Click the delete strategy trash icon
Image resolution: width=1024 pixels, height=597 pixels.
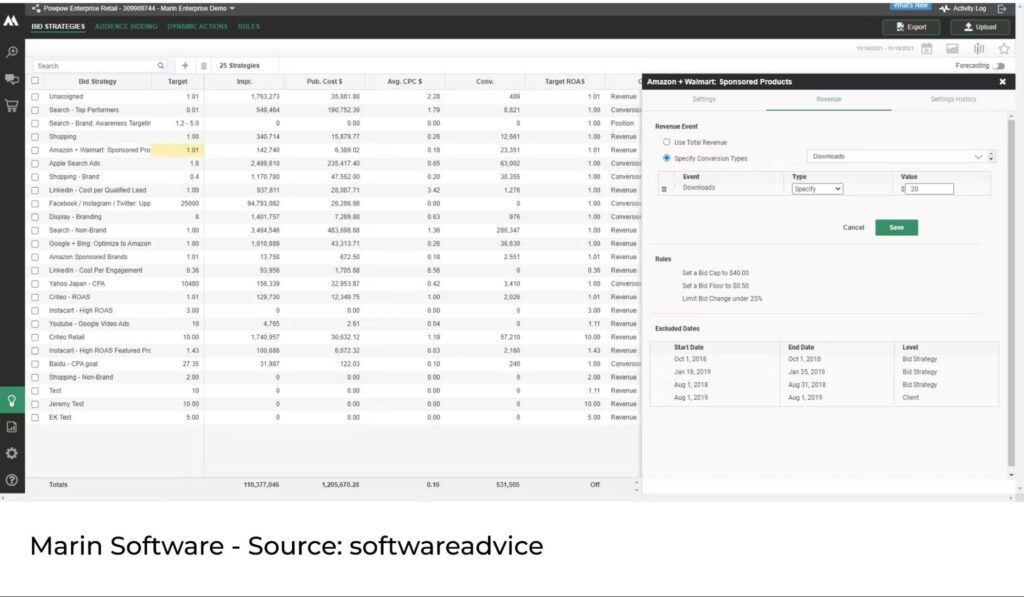tap(204, 65)
